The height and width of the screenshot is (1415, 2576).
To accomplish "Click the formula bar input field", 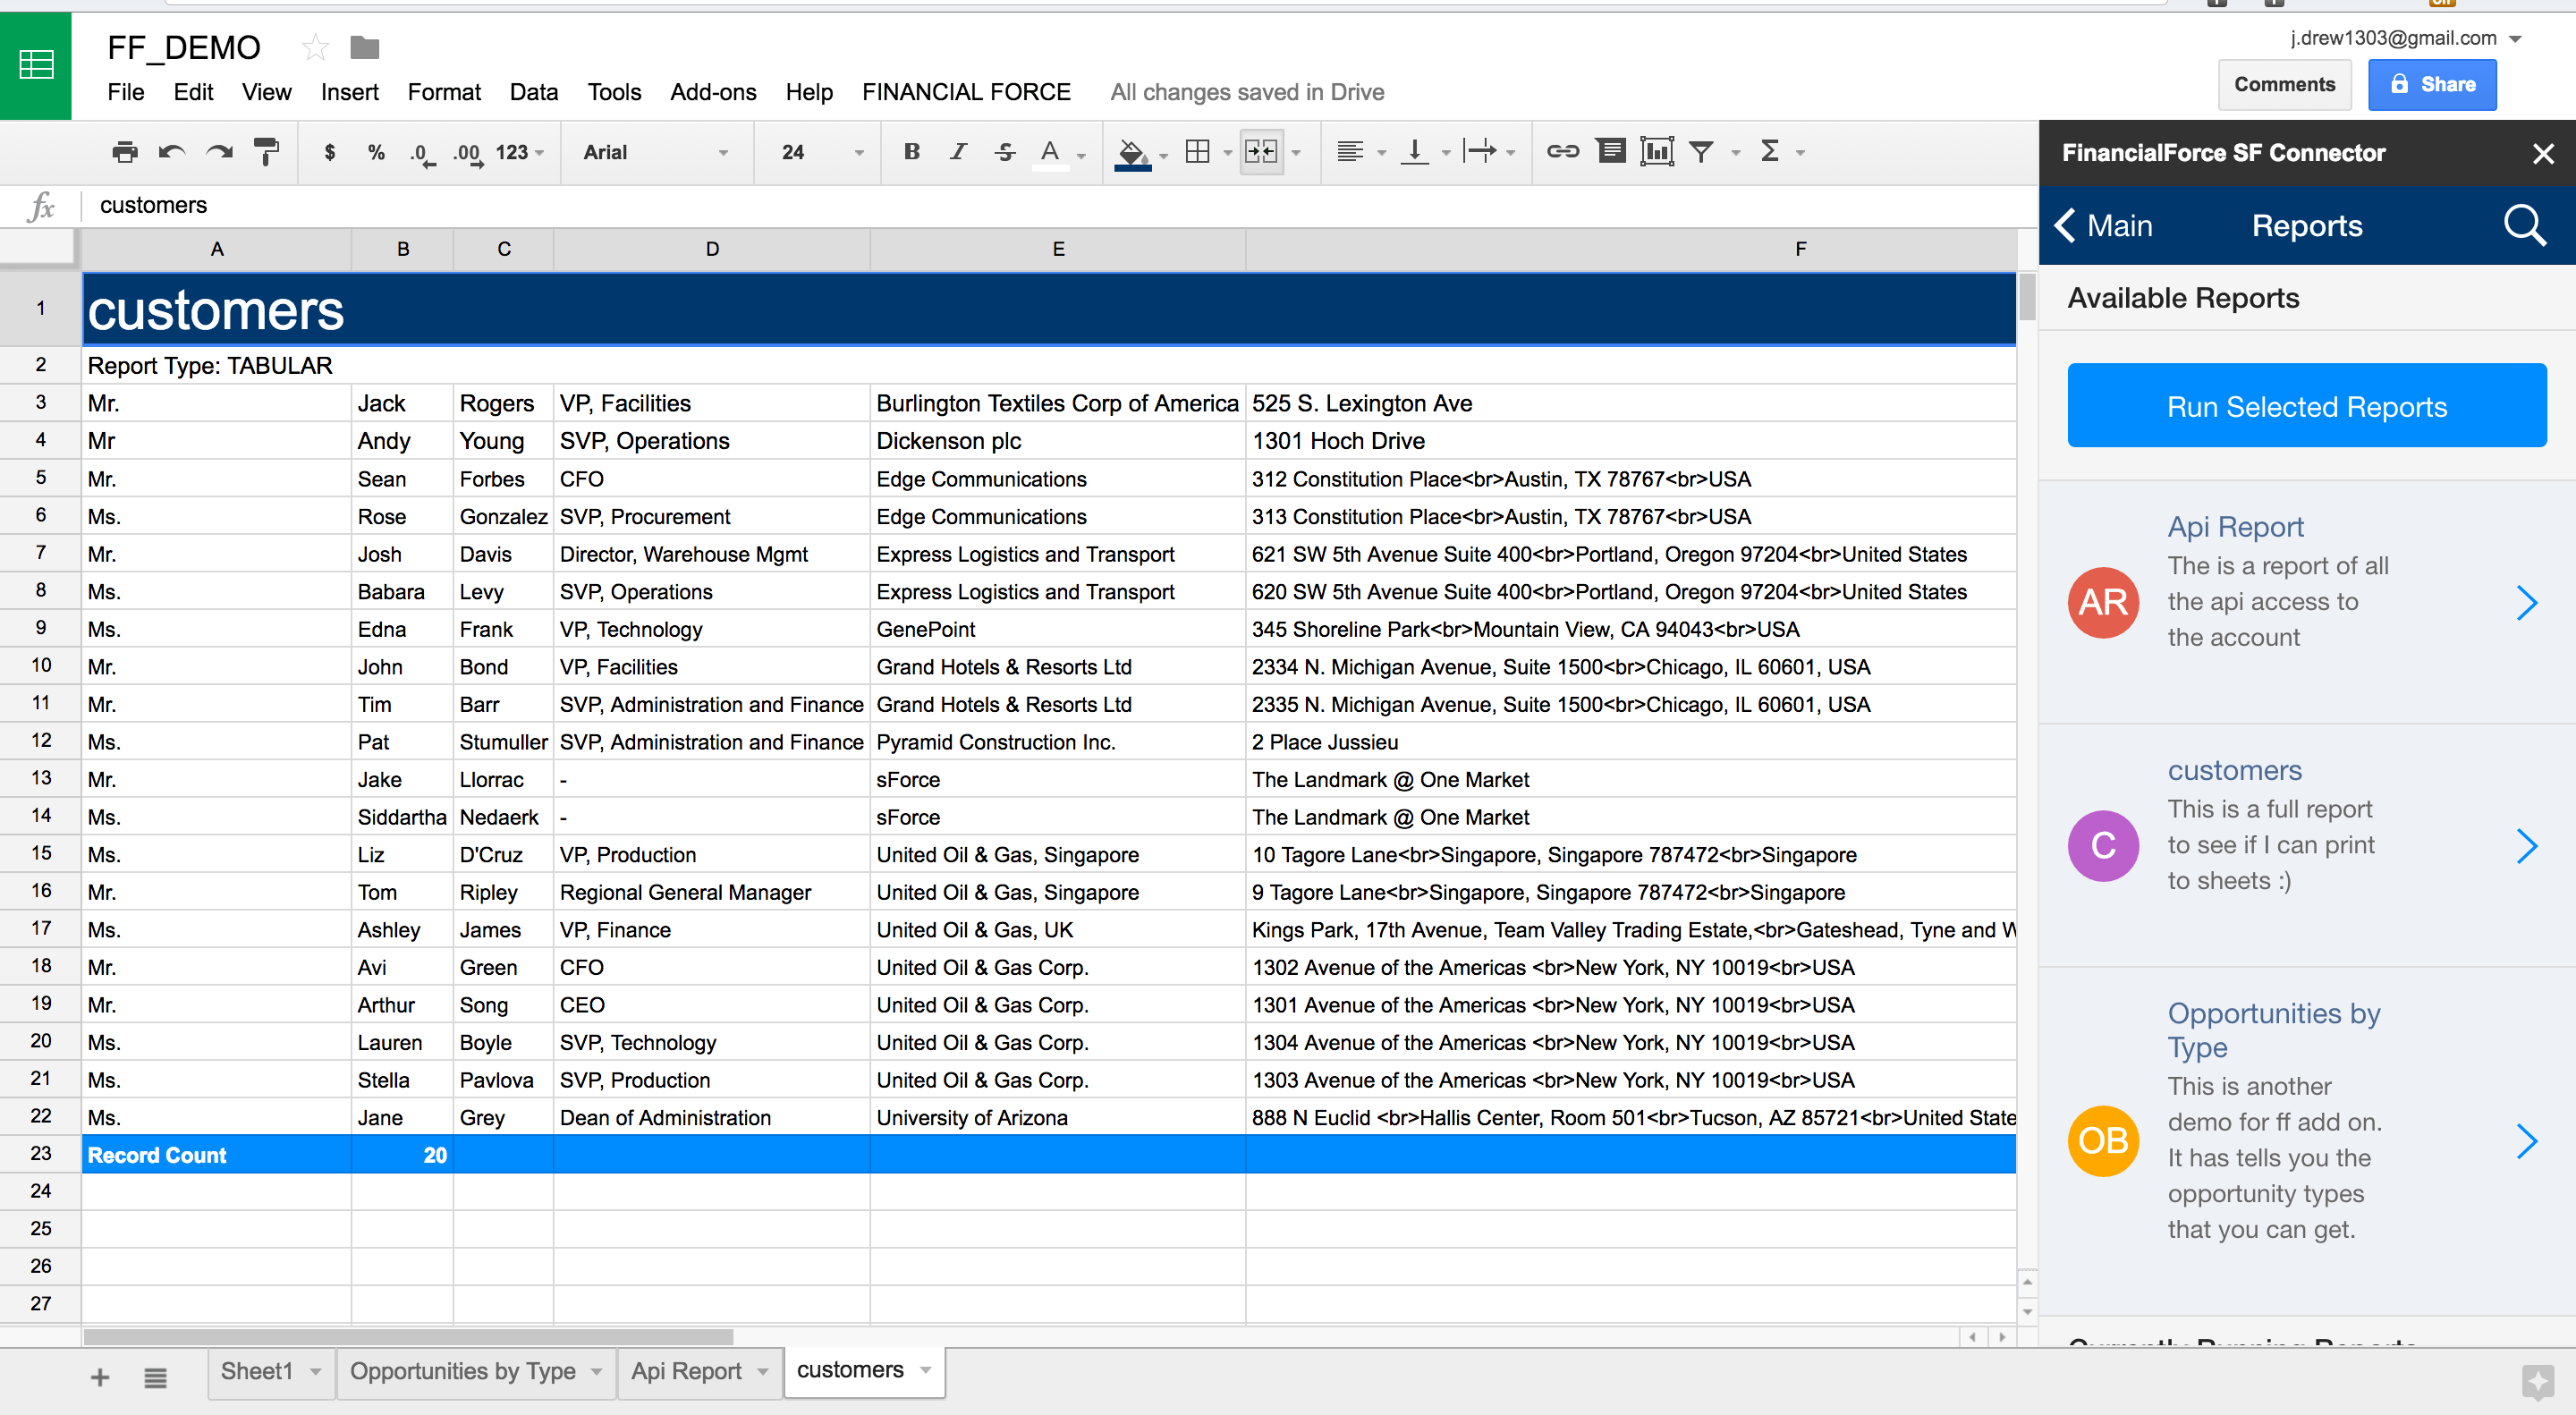I will [x=1000, y=205].
